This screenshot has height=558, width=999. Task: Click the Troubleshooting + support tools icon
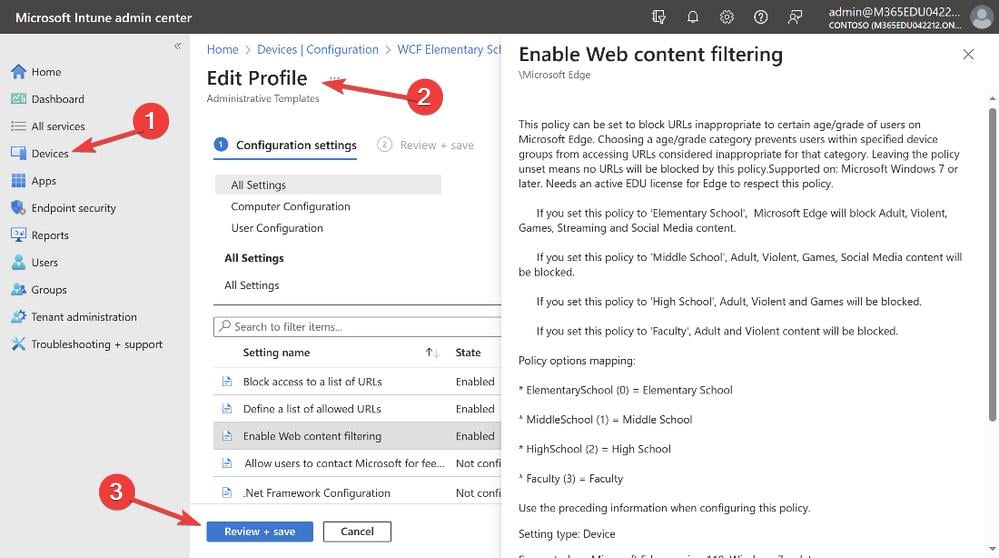click(x=18, y=344)
